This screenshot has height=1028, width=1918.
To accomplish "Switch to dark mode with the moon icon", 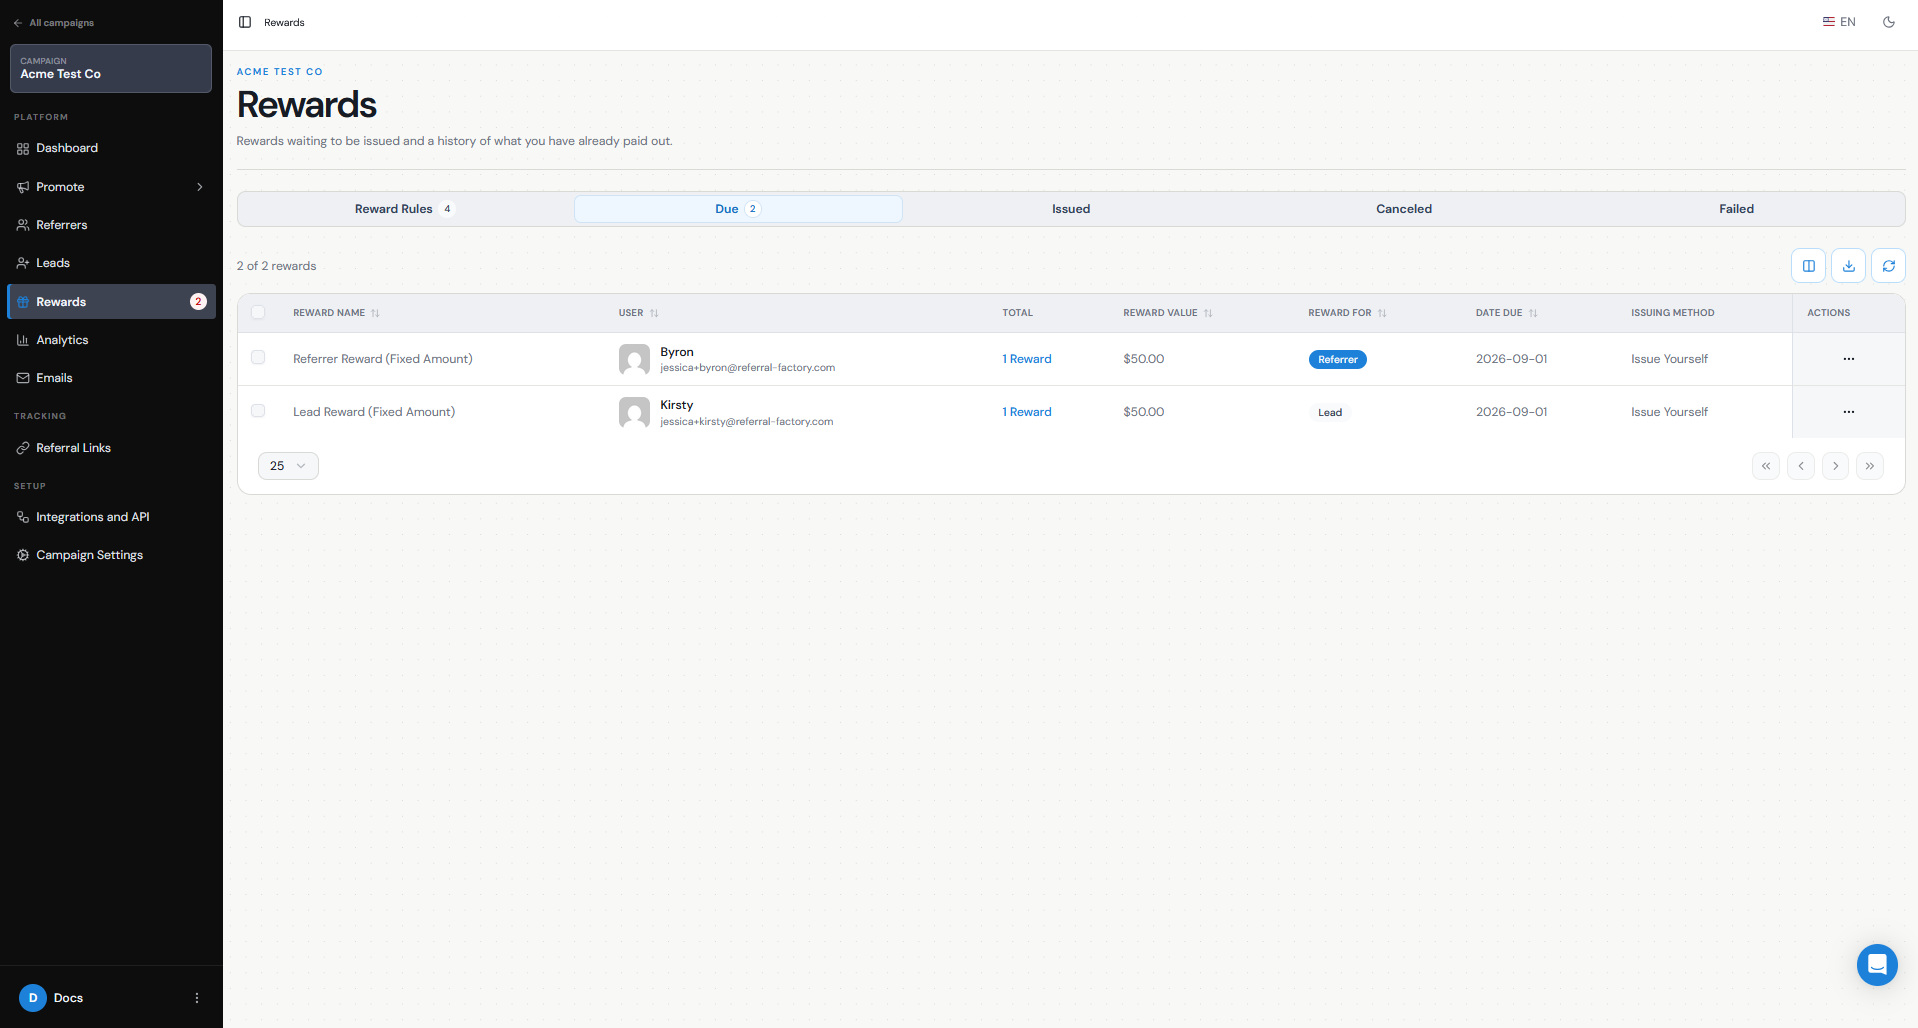I will (x=1889, y=22).
